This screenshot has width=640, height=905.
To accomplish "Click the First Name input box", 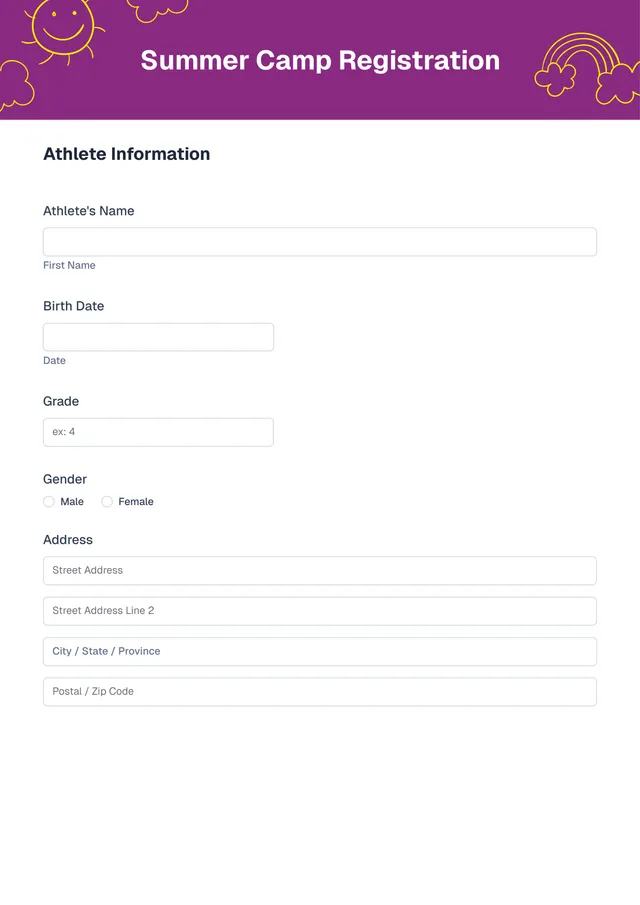I will point(318,241).
